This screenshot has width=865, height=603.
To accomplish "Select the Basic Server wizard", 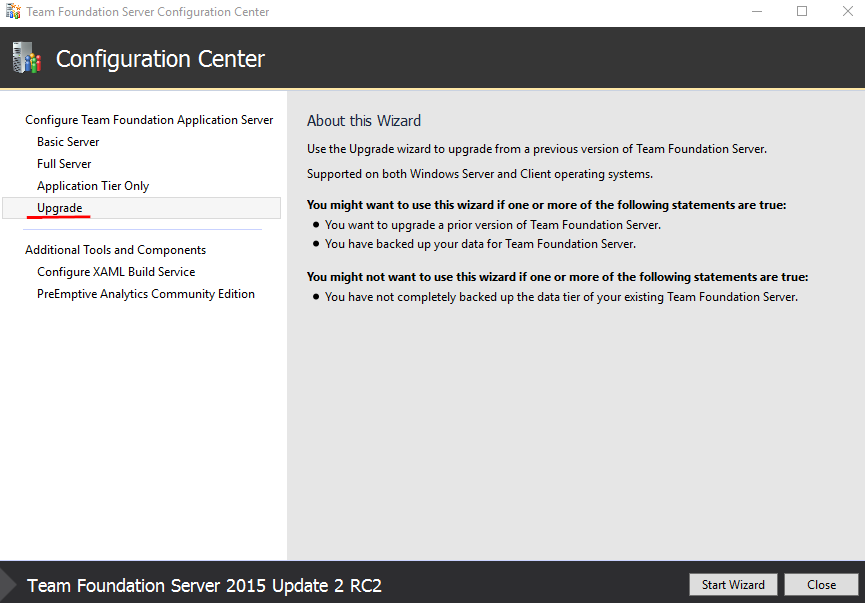I will pos(68,142).
